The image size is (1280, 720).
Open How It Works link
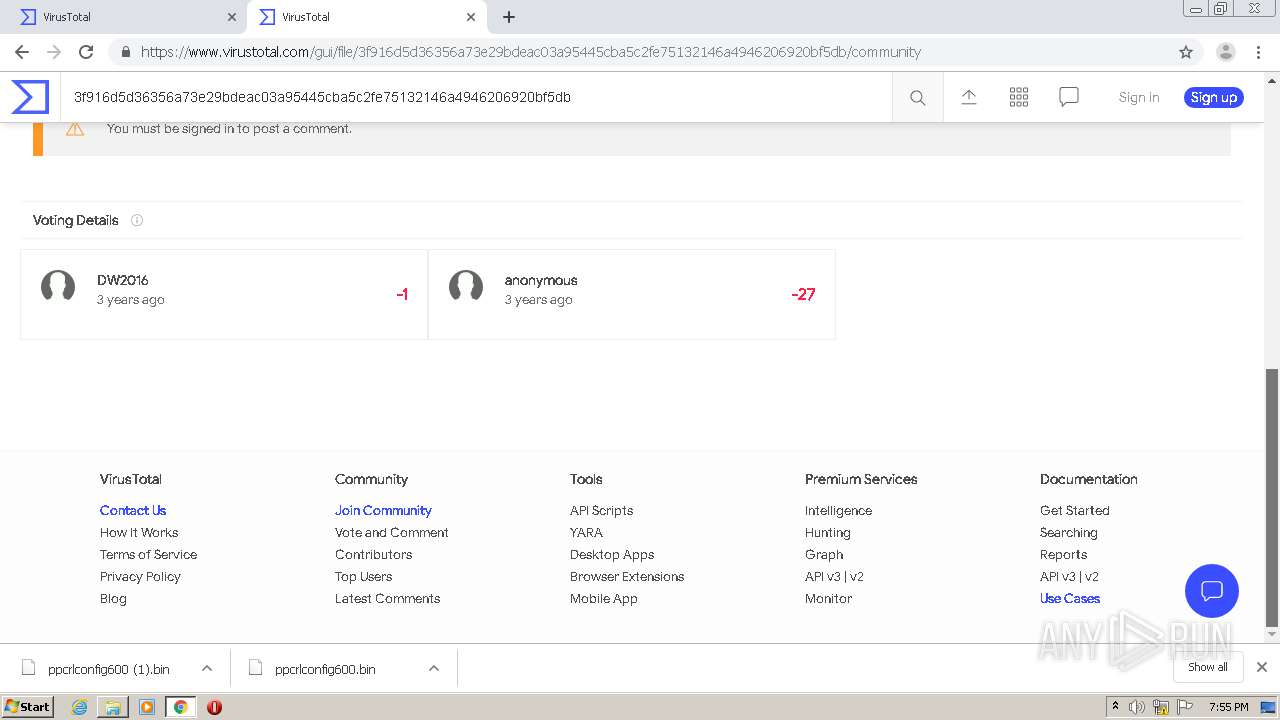(x=139, y=532)
